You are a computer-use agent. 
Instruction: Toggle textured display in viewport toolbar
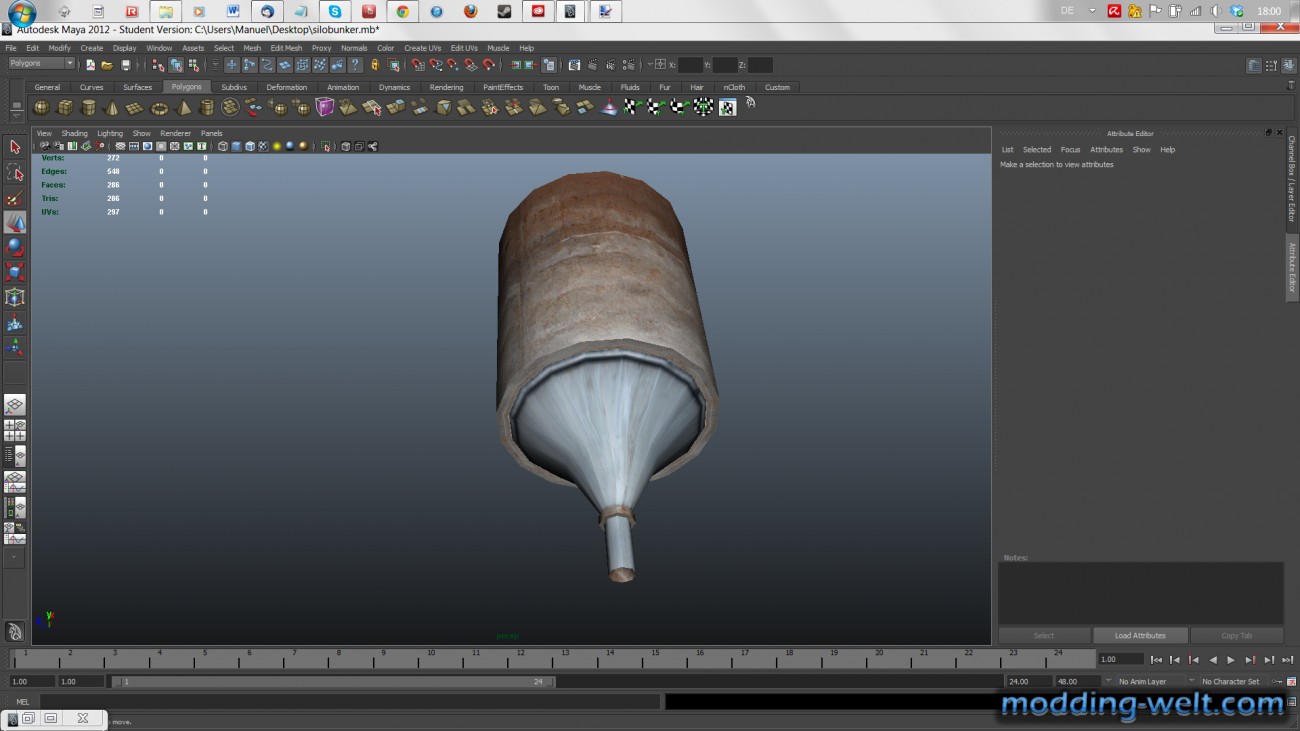[263, 146]
